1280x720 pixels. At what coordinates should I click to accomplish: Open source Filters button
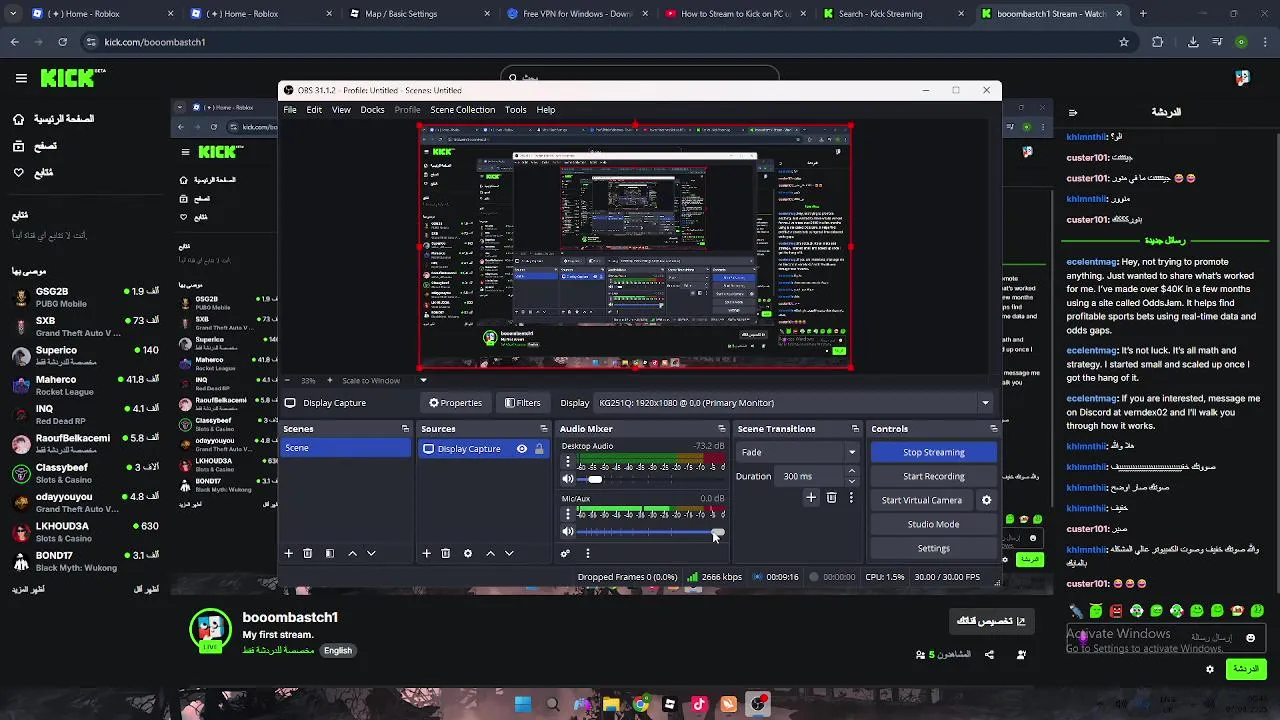tap(522, 403)
